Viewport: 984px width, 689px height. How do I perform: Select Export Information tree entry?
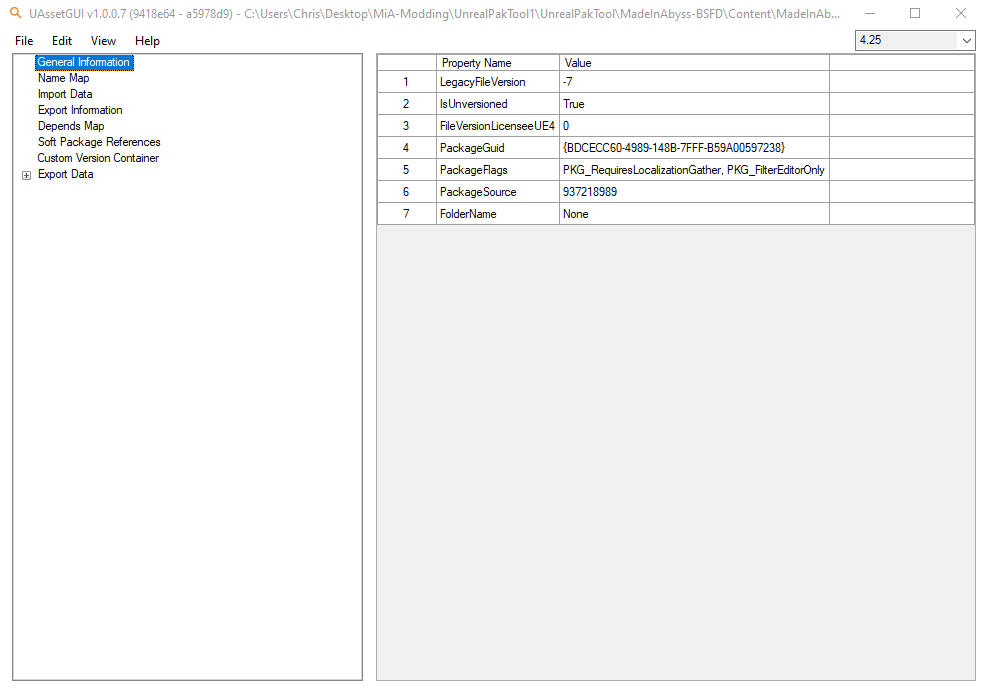pos(80,110)
